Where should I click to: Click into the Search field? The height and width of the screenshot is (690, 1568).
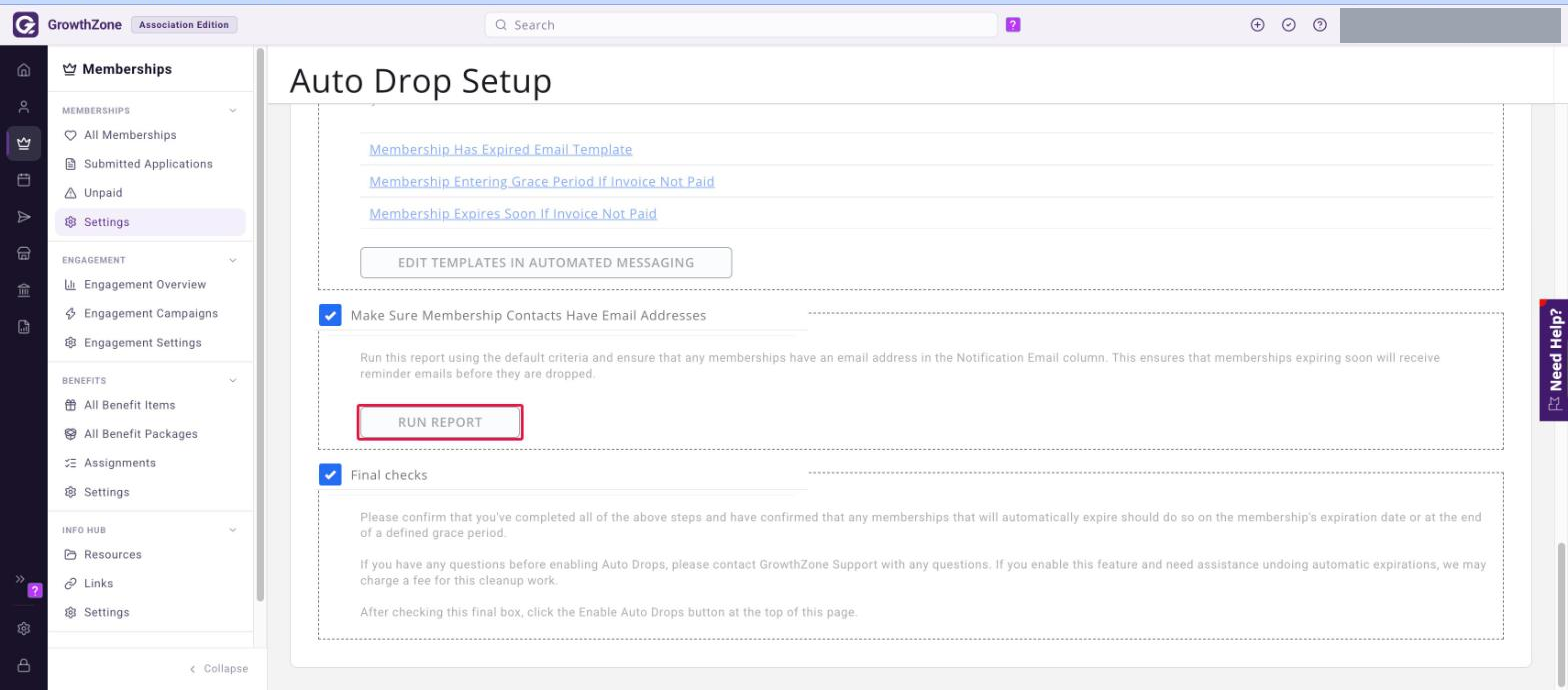[741, 25]
